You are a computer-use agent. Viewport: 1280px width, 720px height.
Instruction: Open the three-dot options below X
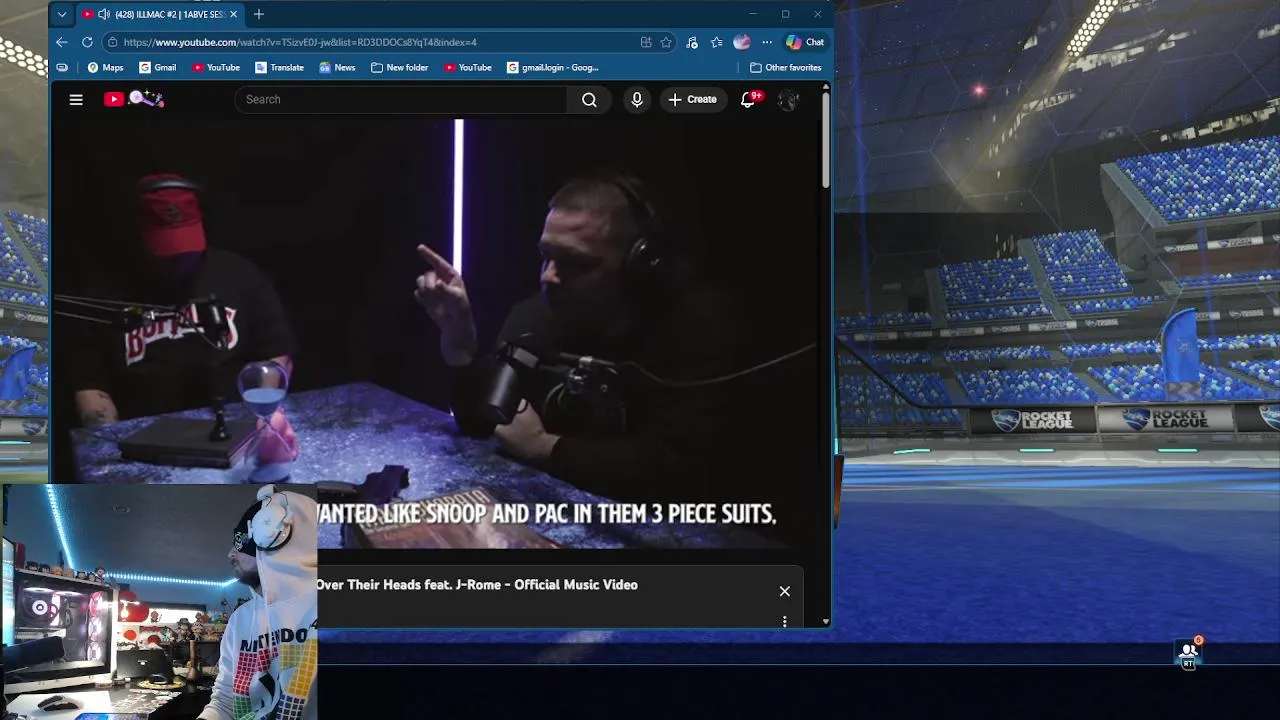click(785, 621)
